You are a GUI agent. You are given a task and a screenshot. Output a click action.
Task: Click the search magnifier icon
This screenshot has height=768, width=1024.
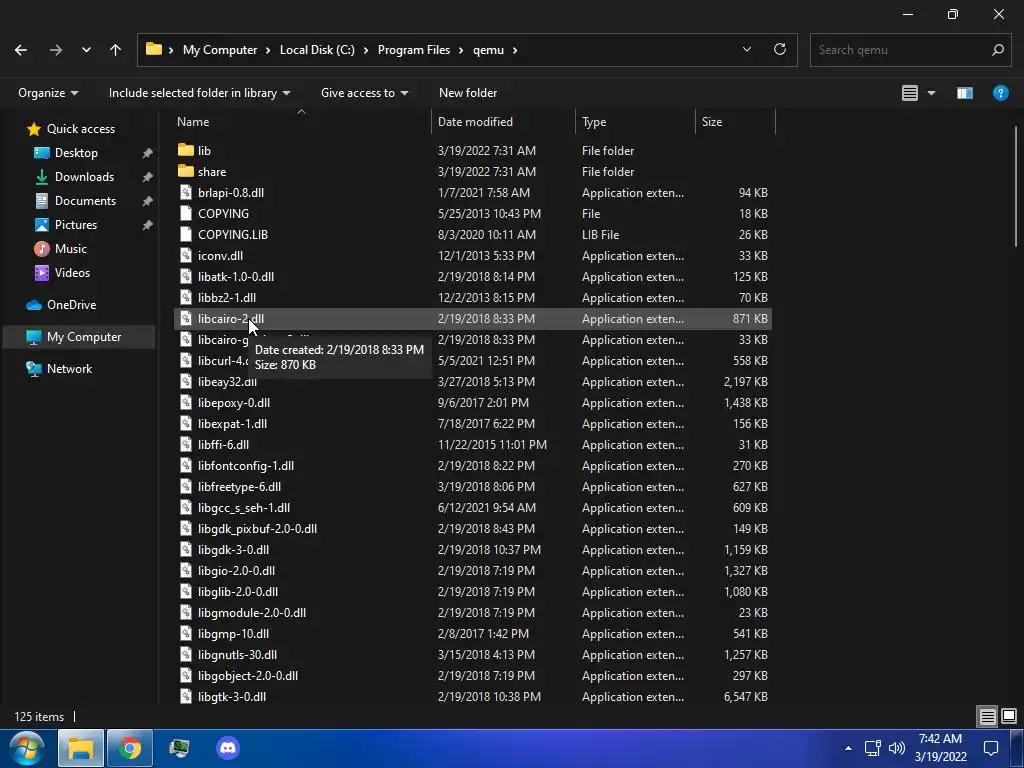coord(997,50)
